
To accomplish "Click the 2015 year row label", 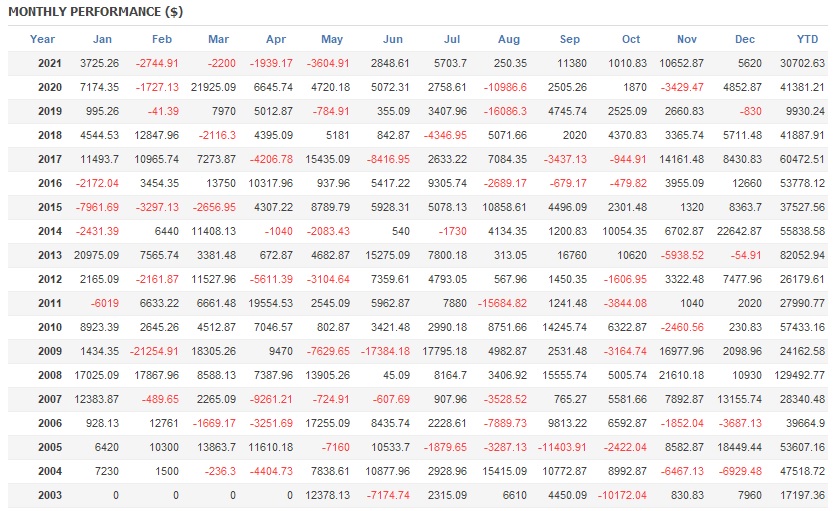I will (49, 207).
